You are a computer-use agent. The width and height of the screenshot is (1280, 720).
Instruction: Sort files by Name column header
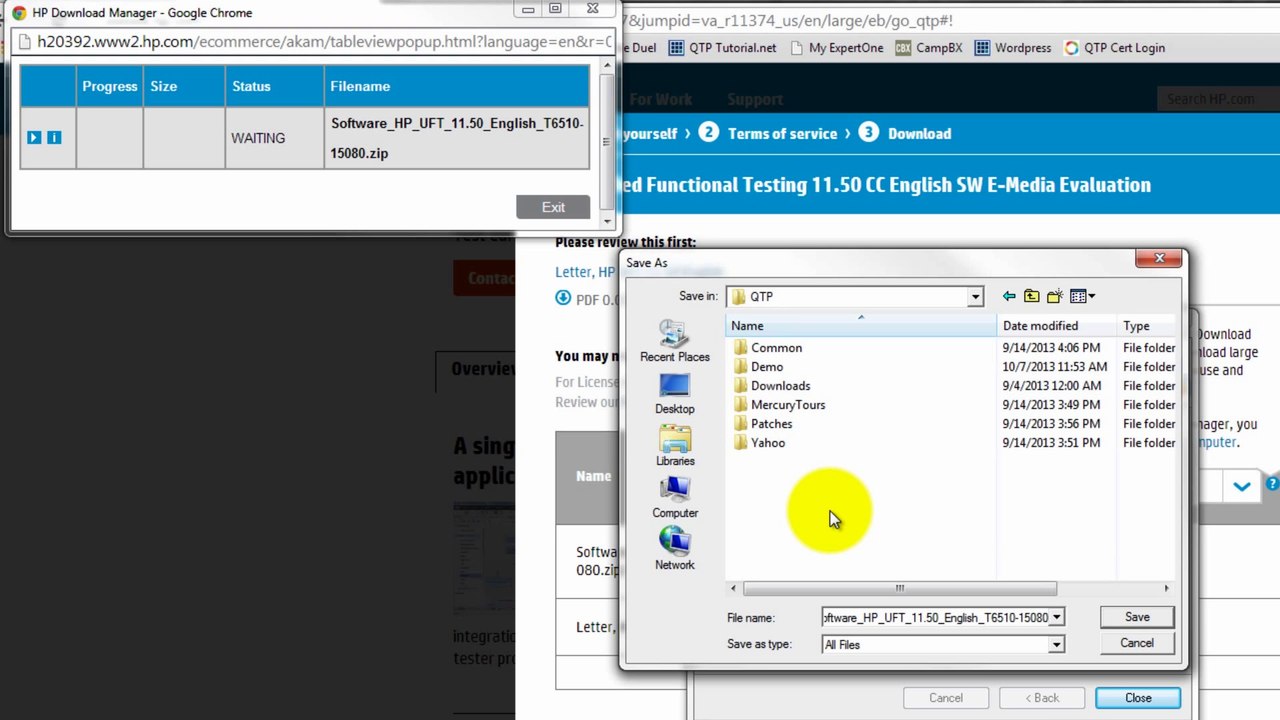tap(861, 326)
